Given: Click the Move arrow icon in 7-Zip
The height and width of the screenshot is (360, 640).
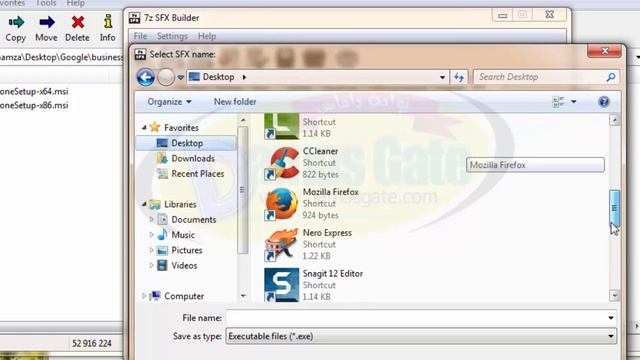Looking at the screenshot, I should (47, 22).
